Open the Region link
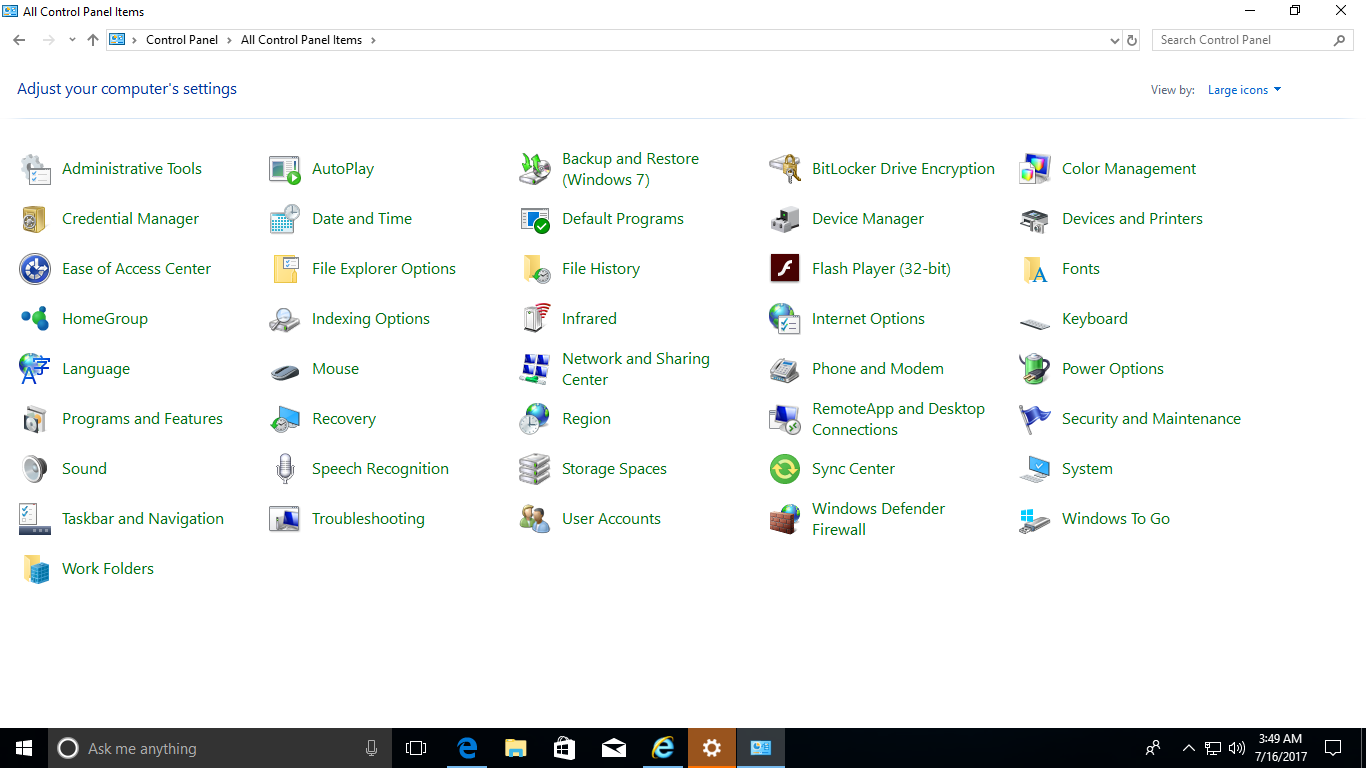 click(x=586, y=419)
